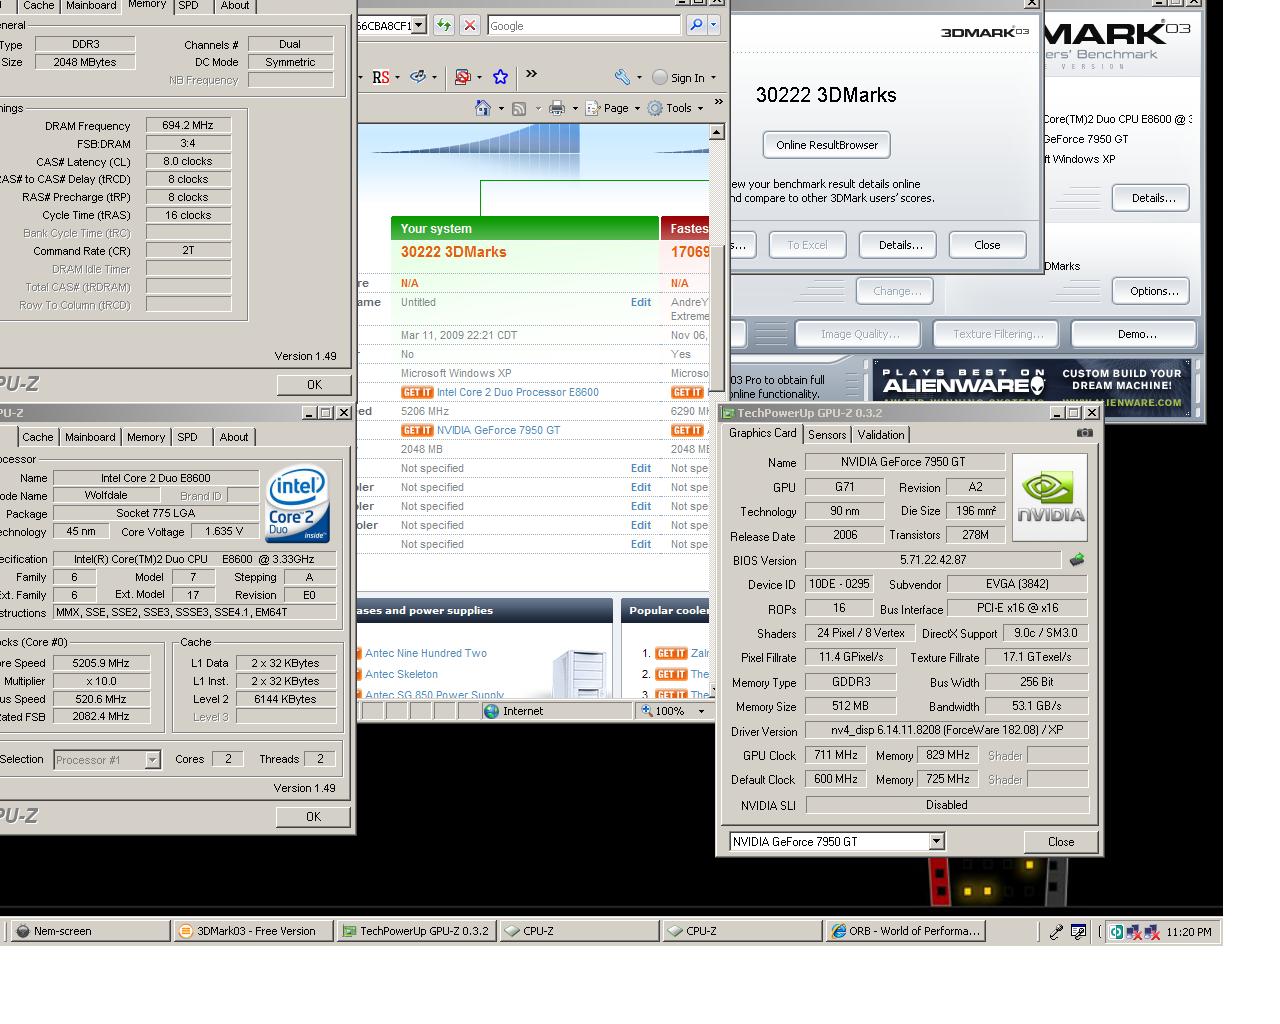Click the webpage vertical scrollbar up arrow

click(x=716, y=132)
